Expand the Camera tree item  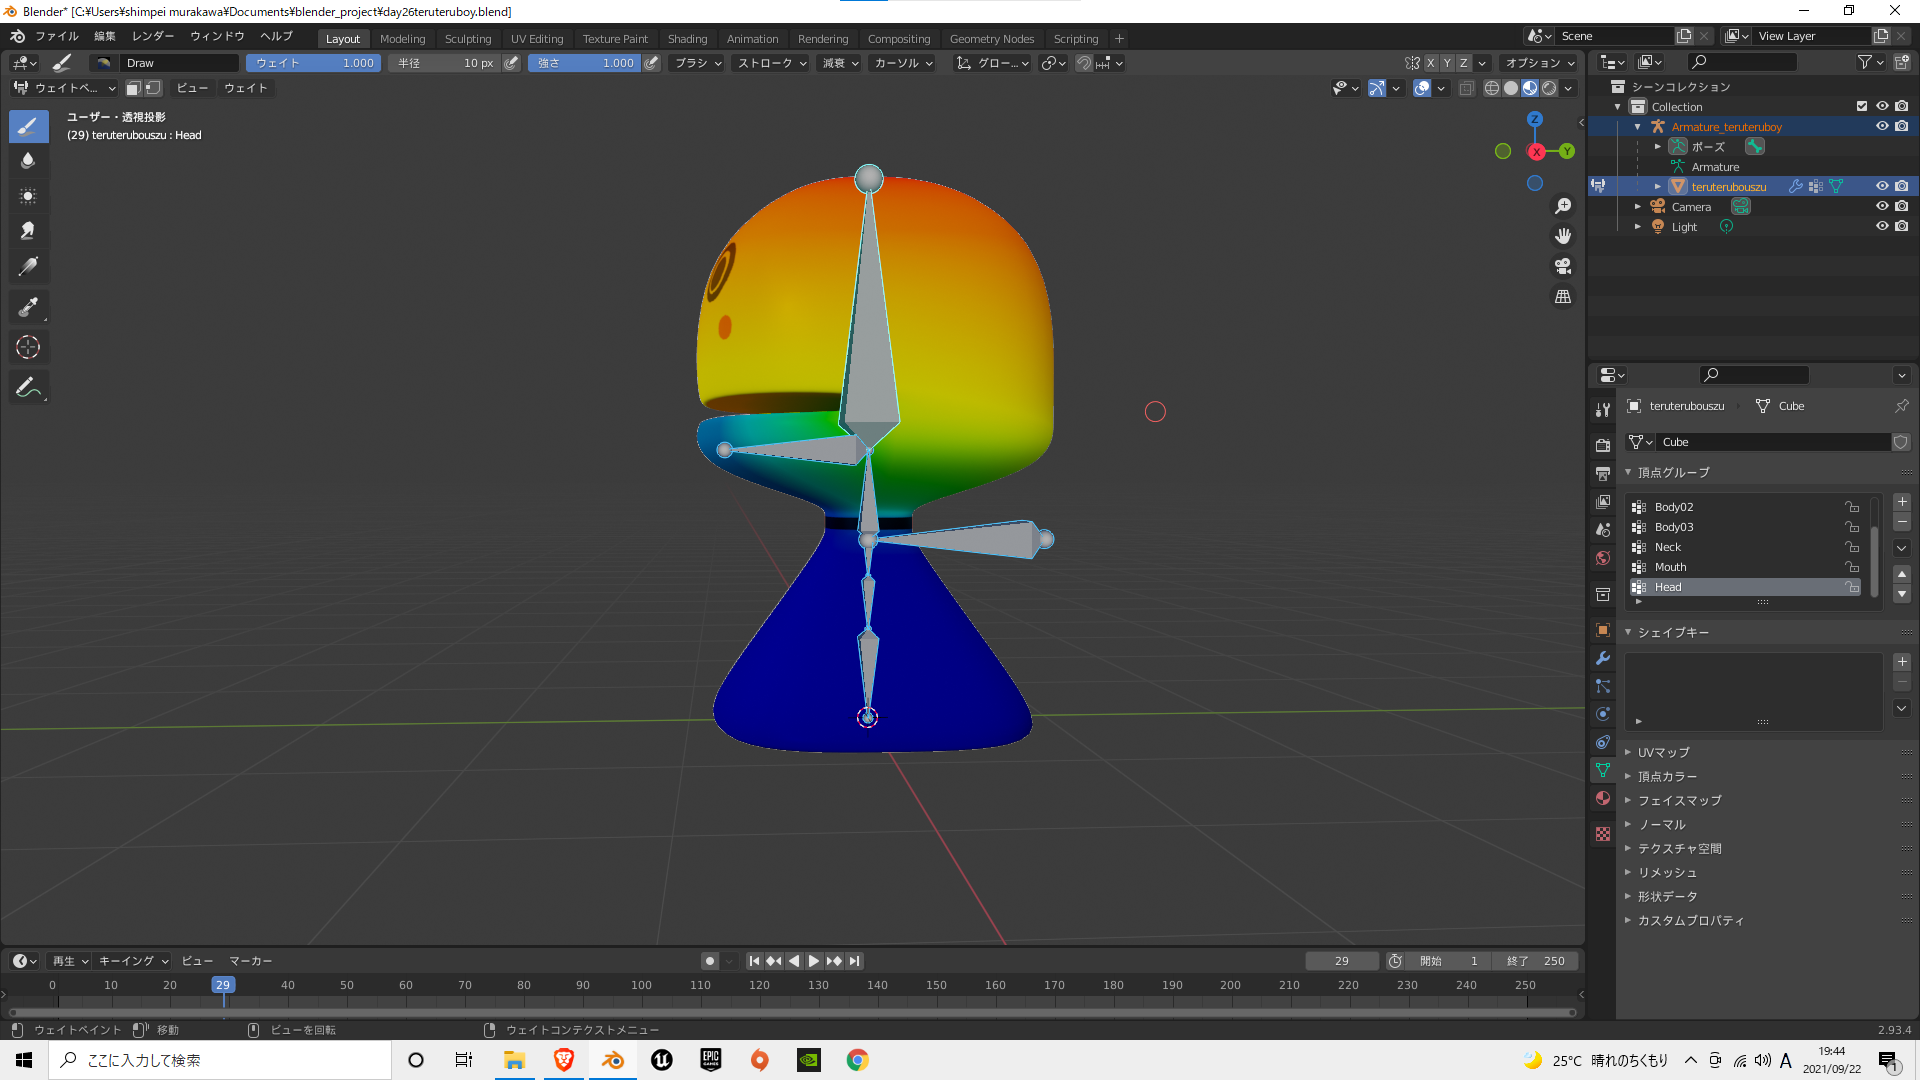1637,207
